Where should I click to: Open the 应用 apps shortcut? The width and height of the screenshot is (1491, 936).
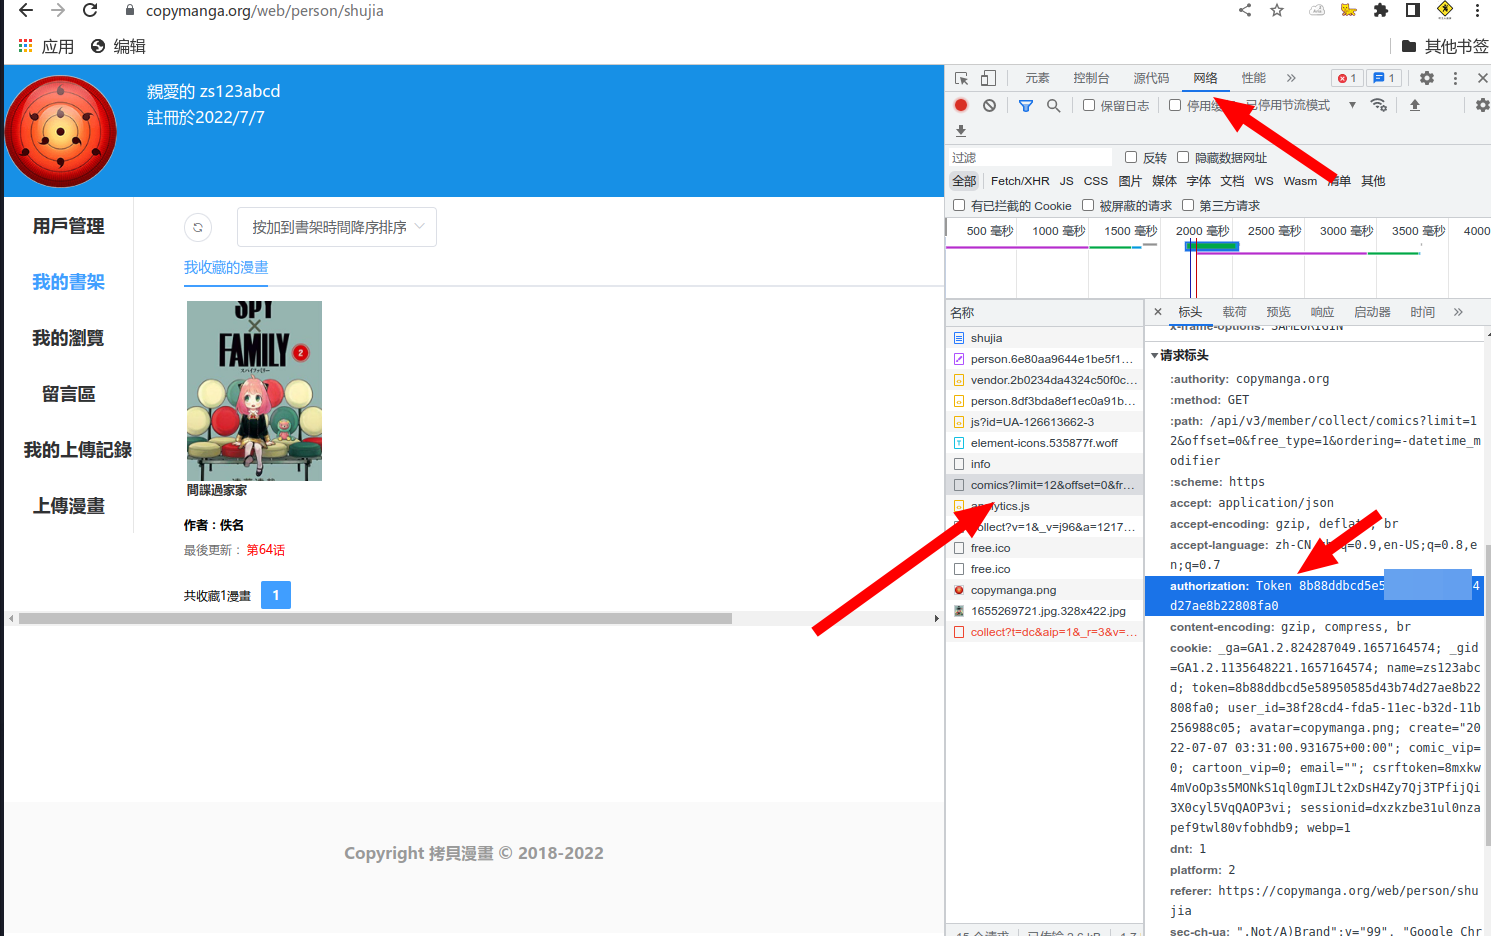46,46
